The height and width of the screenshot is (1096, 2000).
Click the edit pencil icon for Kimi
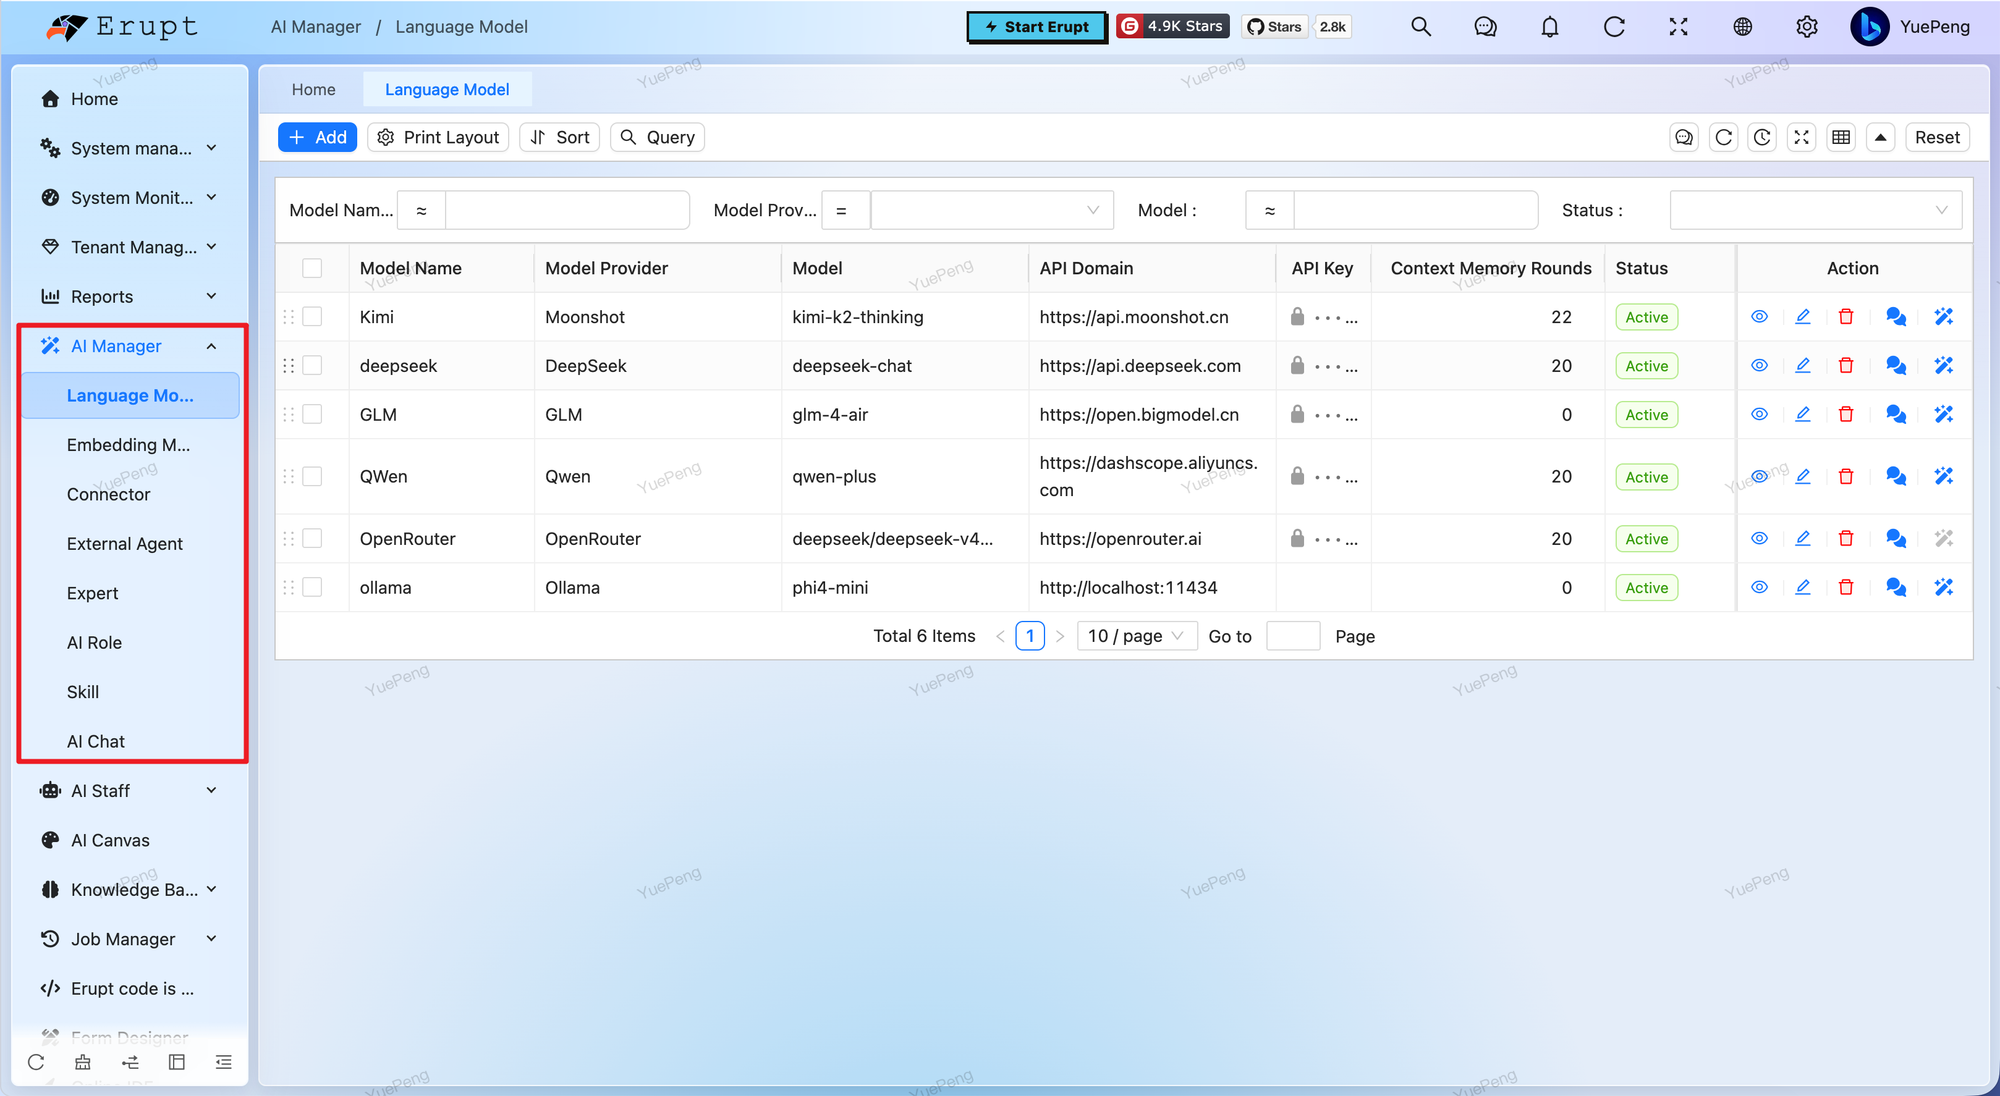click(1803, 317)
